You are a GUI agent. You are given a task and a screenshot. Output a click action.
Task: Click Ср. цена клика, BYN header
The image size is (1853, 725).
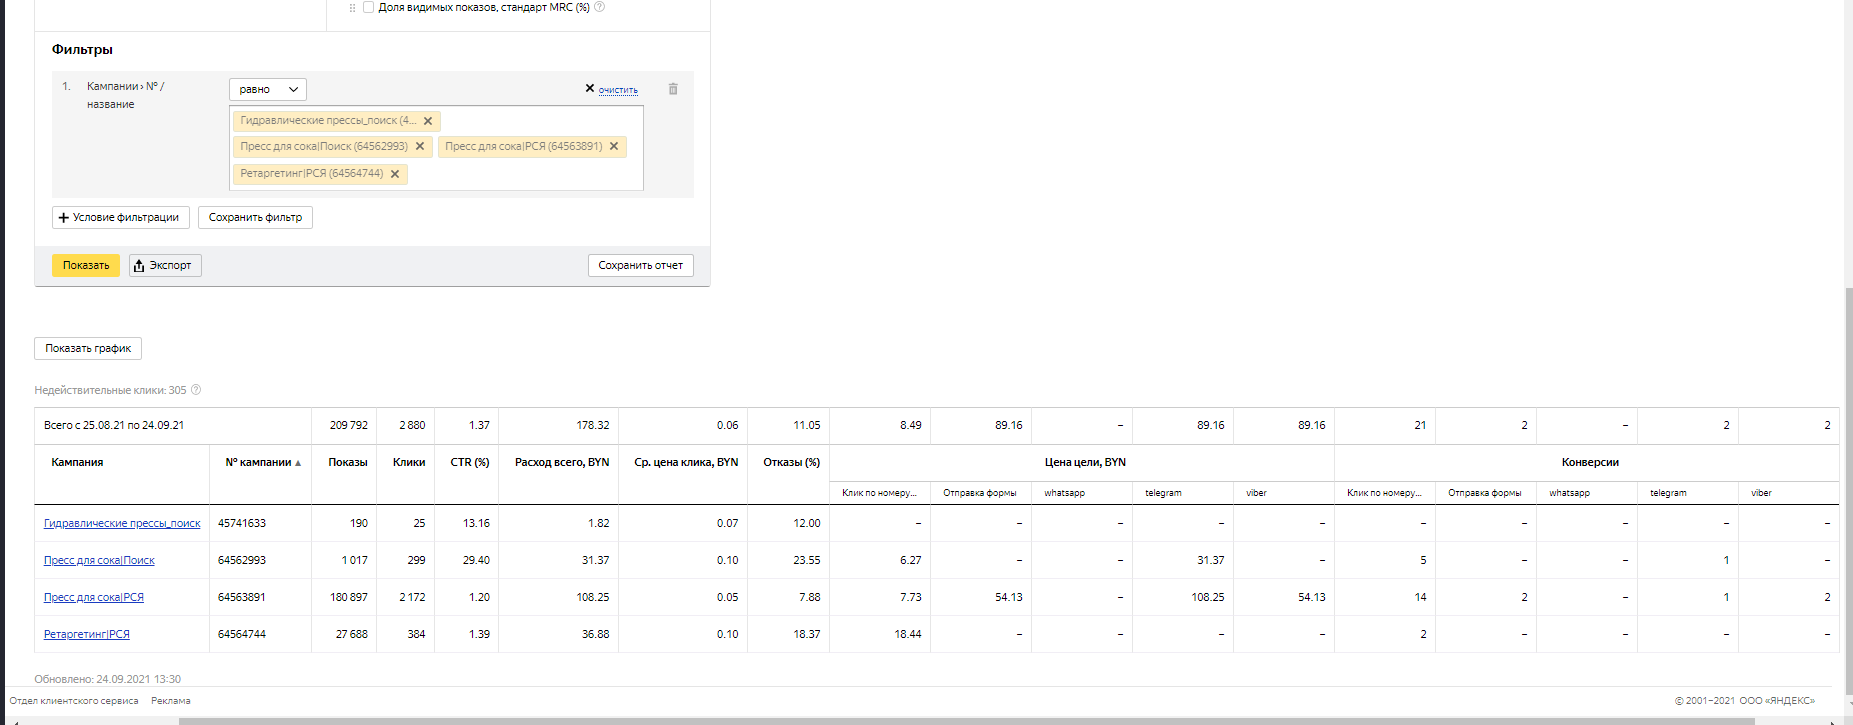[686, 462]
